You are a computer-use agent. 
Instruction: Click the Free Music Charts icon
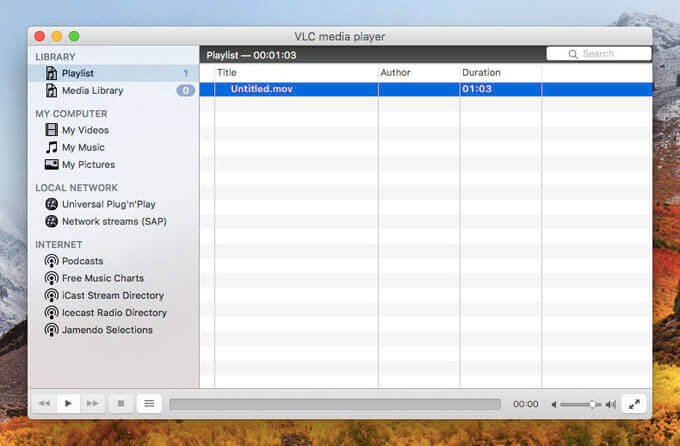tap(51, 278)
